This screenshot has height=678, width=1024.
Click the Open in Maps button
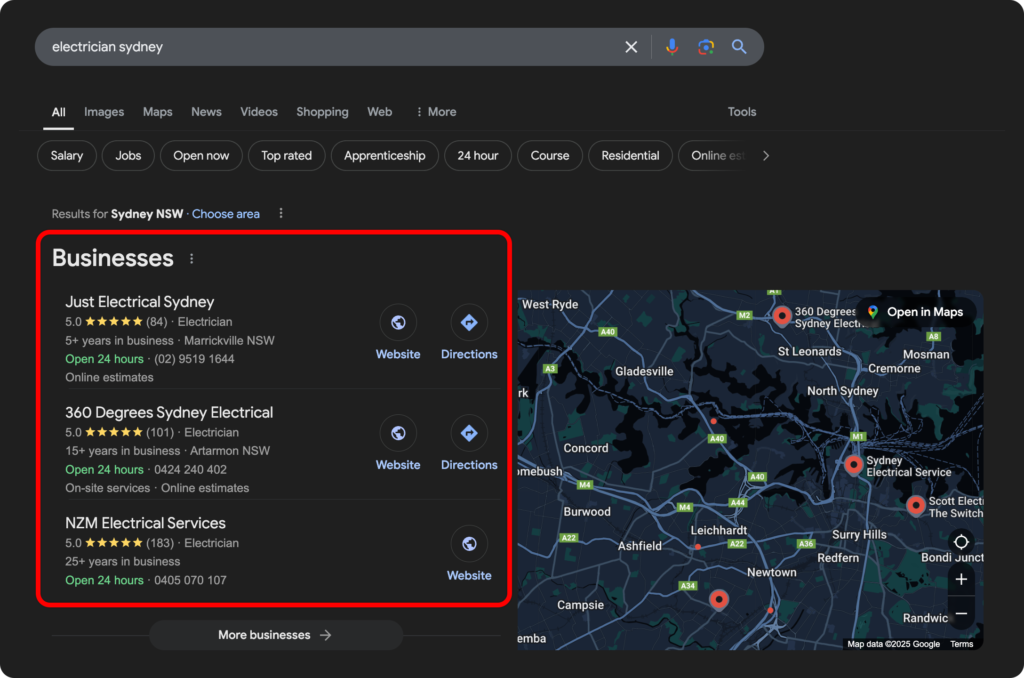(916, 312)
